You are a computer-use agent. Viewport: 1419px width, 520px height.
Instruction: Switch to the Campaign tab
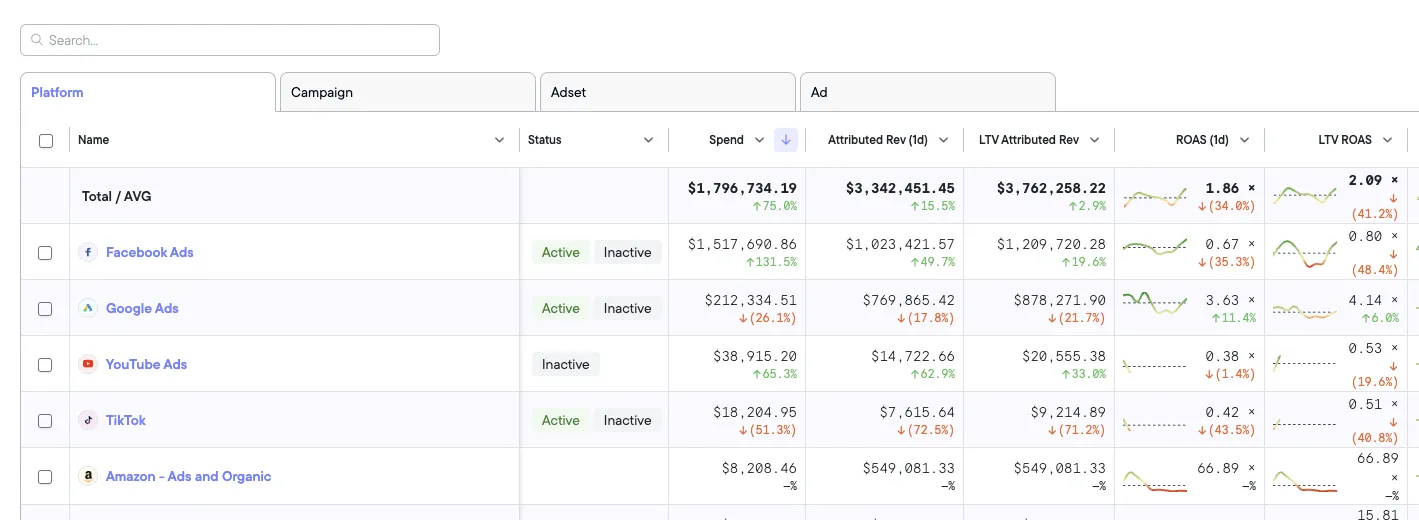tap(408, 92)
